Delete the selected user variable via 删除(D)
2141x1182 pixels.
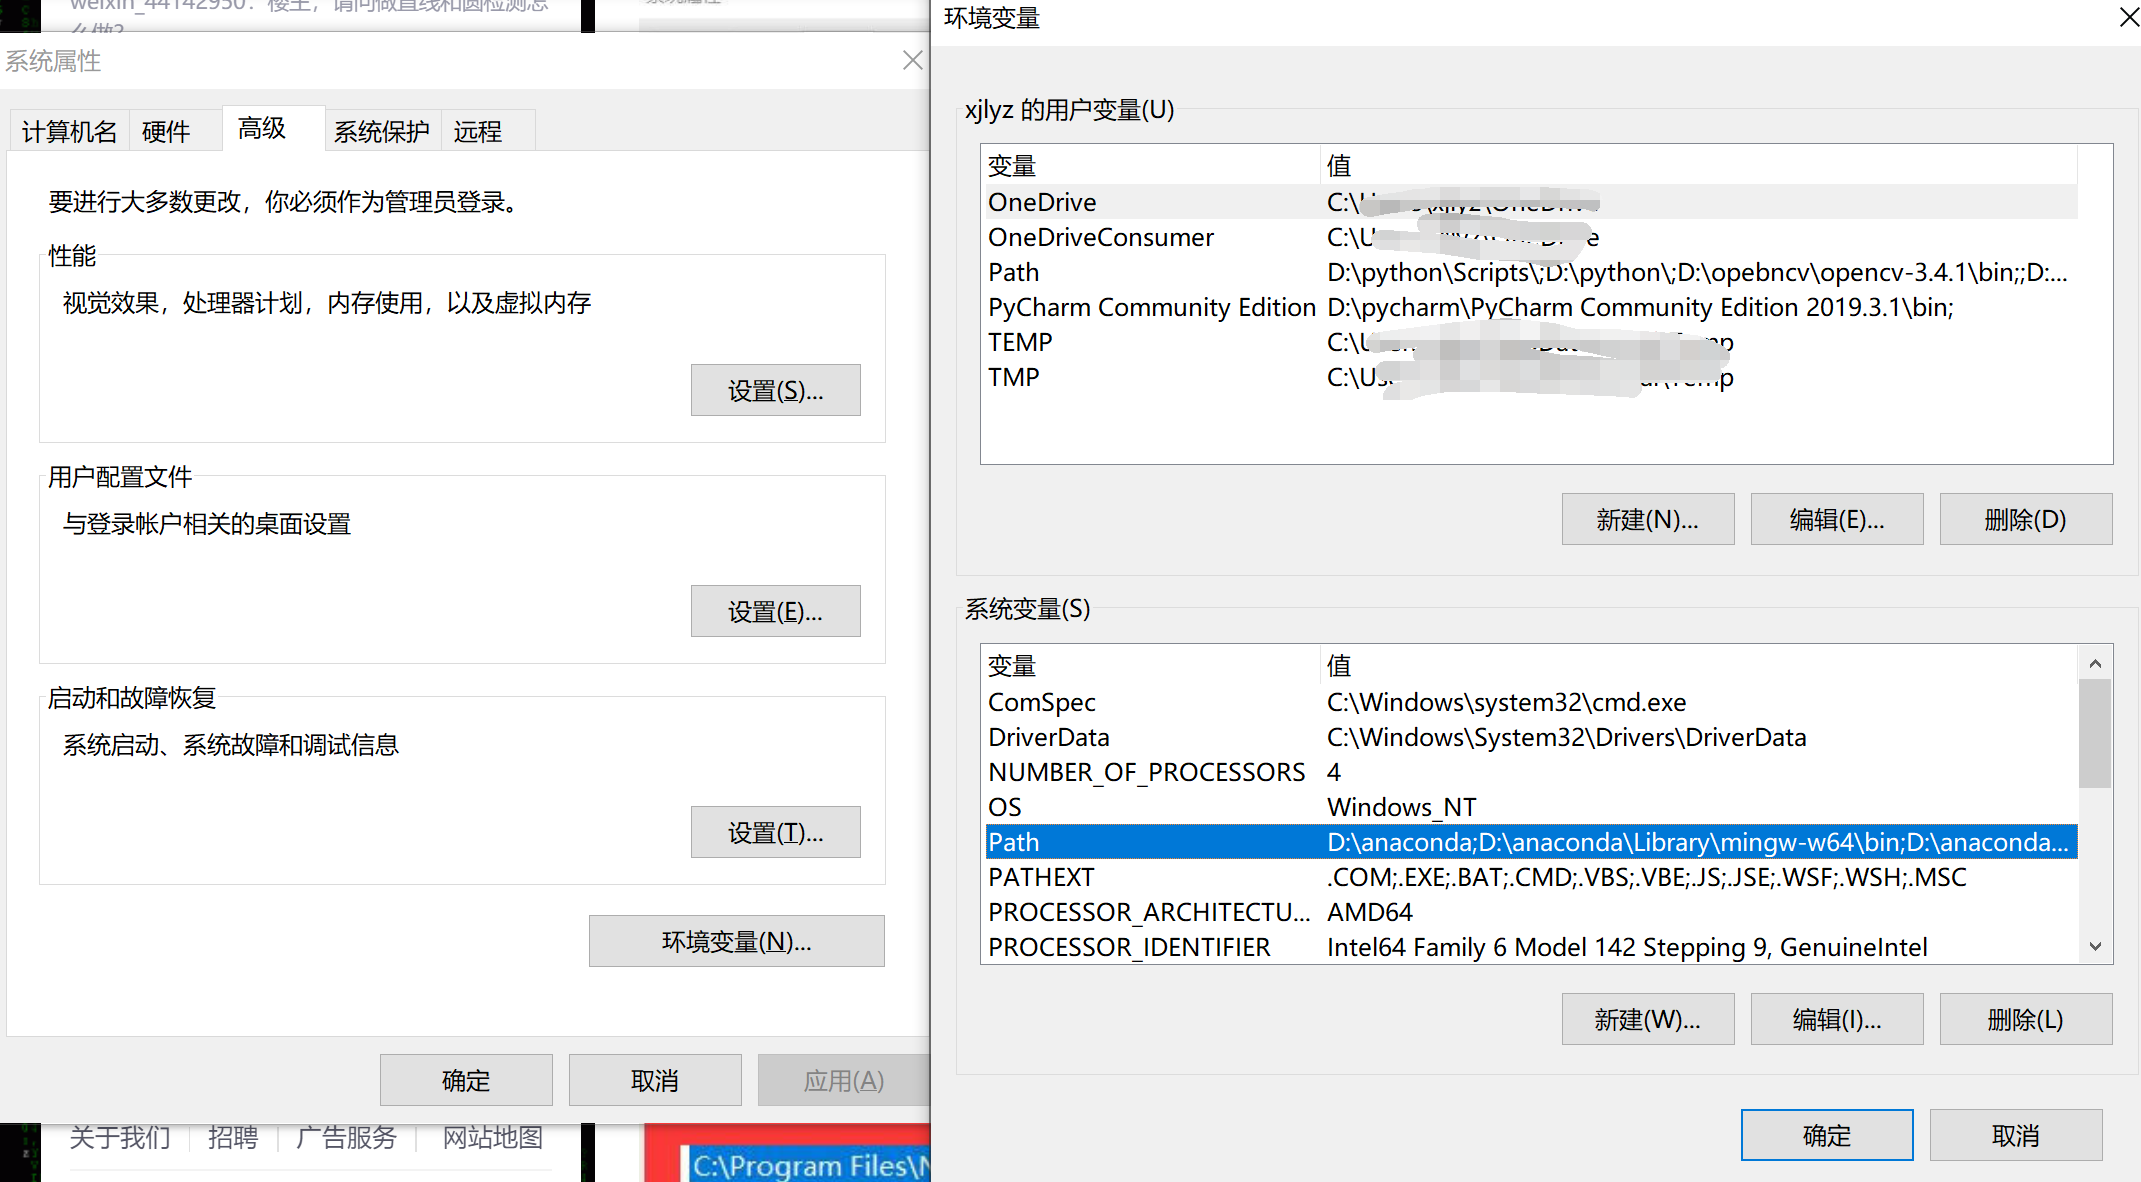[2025, 519]
